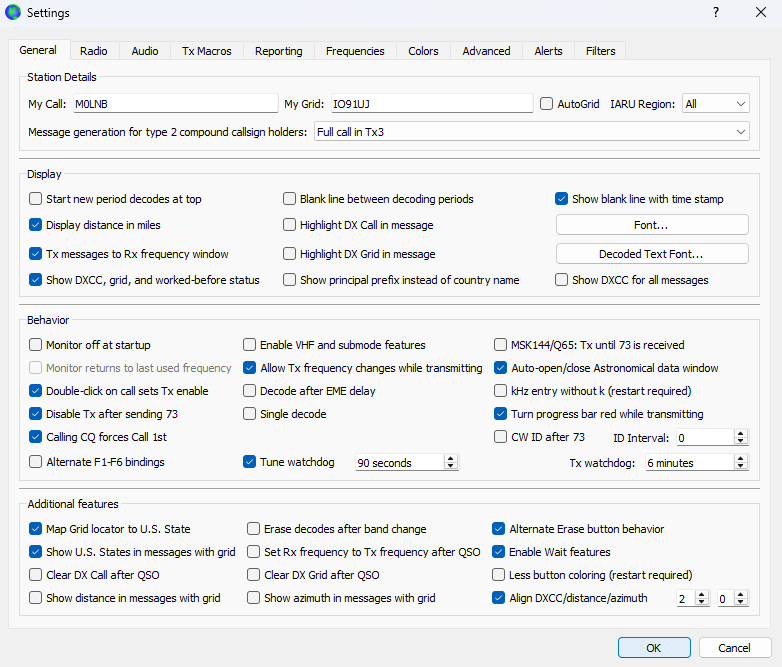This screenshot has height=667, width=782.
Task: Open the Tx Macros tab
Action: tap(206, 51)
